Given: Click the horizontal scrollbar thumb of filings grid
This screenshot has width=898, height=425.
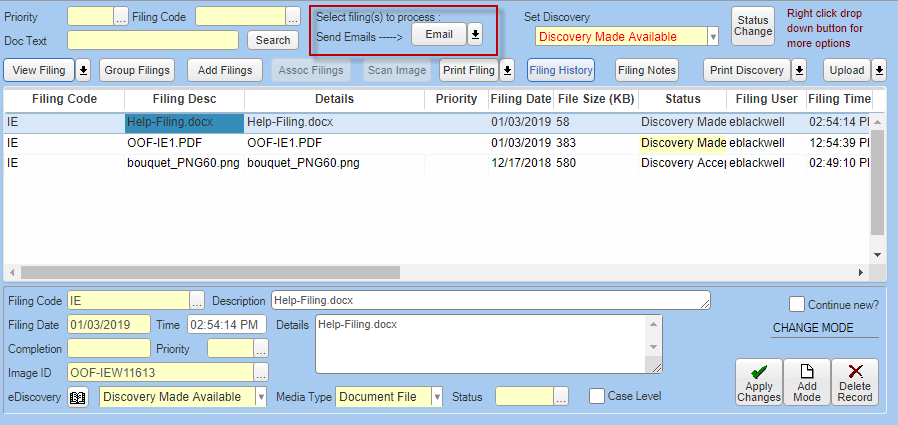Looking at the screenshot, I should (210, 272).
